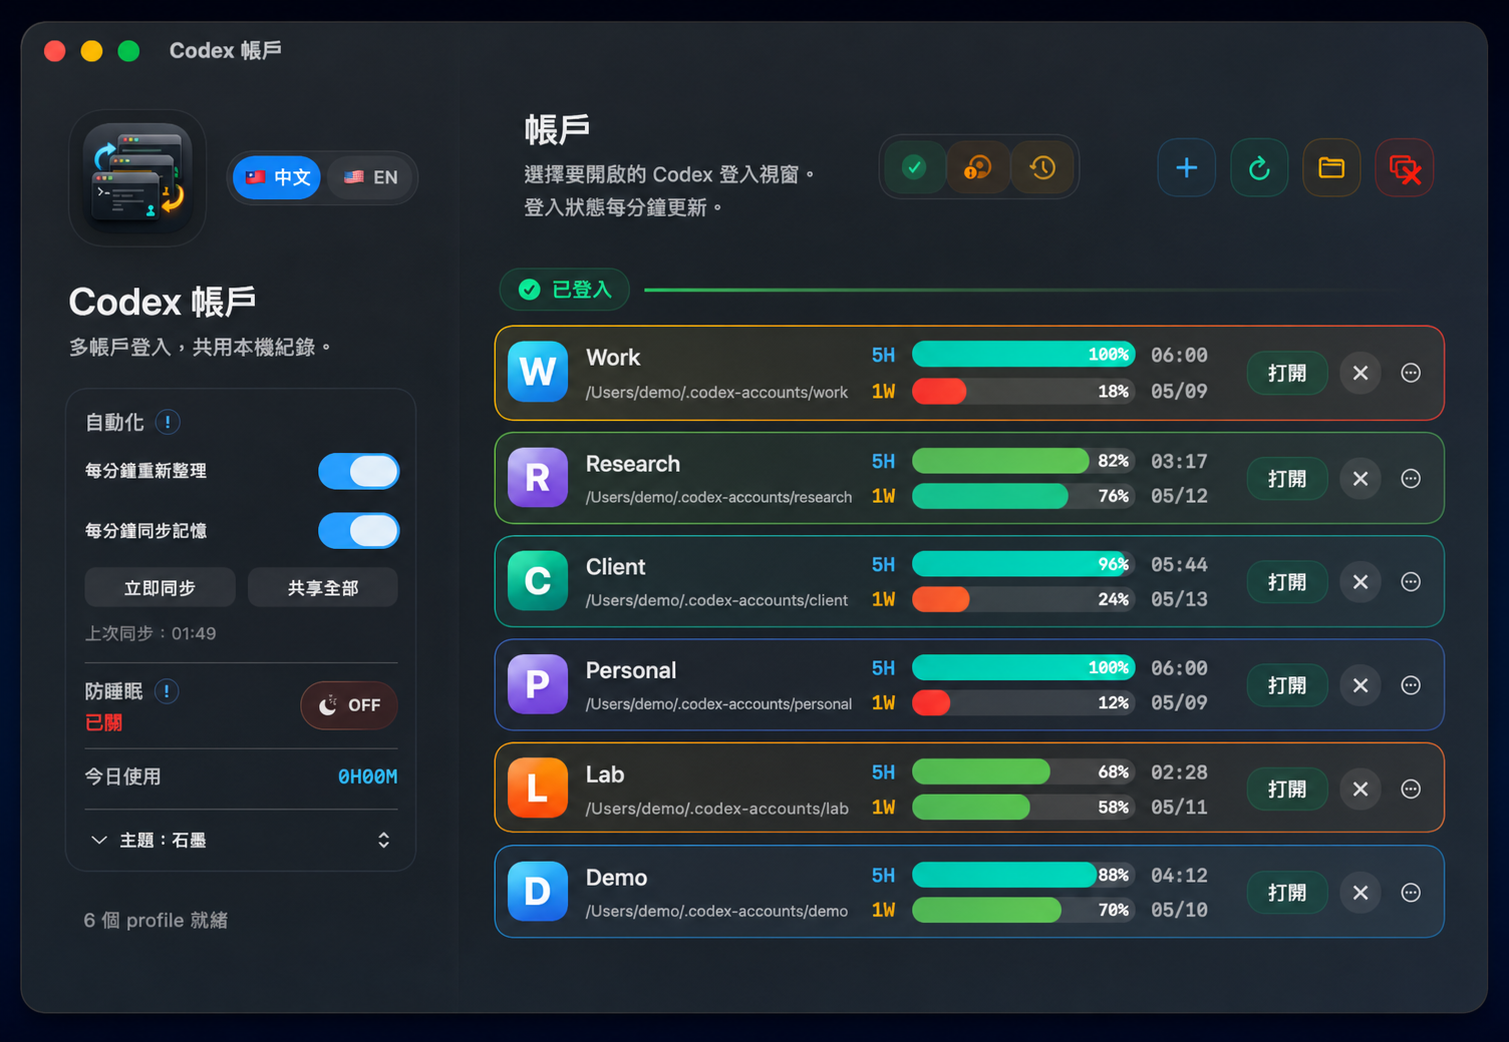The image size is (1509, 1042).
Task: Click 立即同步 button
Action: click(160, 588)
